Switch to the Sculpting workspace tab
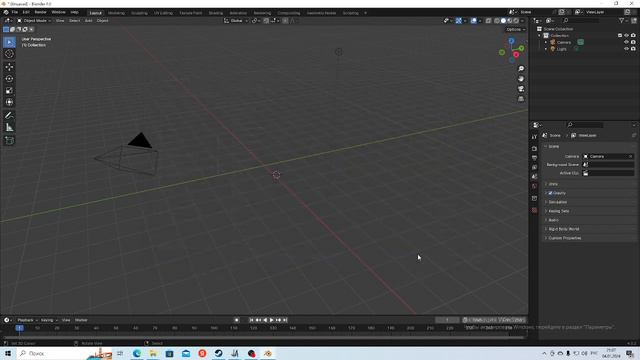640x360 pixels. tap(139, 13)
